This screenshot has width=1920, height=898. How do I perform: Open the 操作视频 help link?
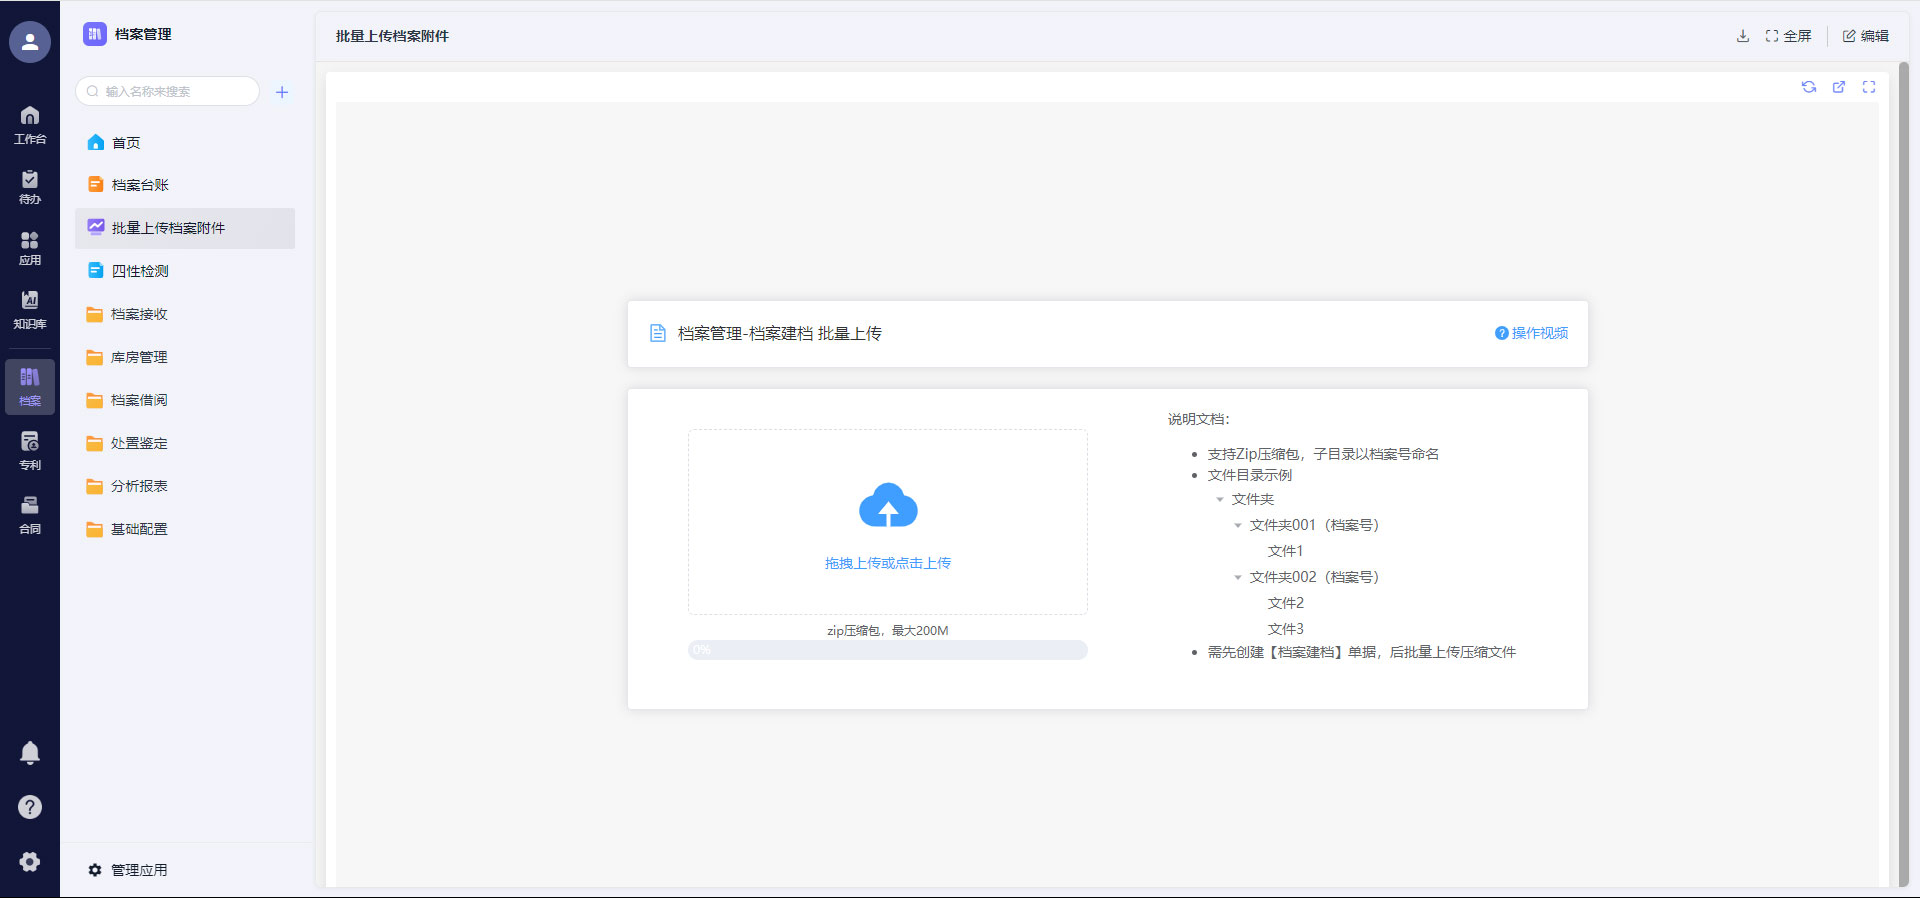pos(1531,333)
